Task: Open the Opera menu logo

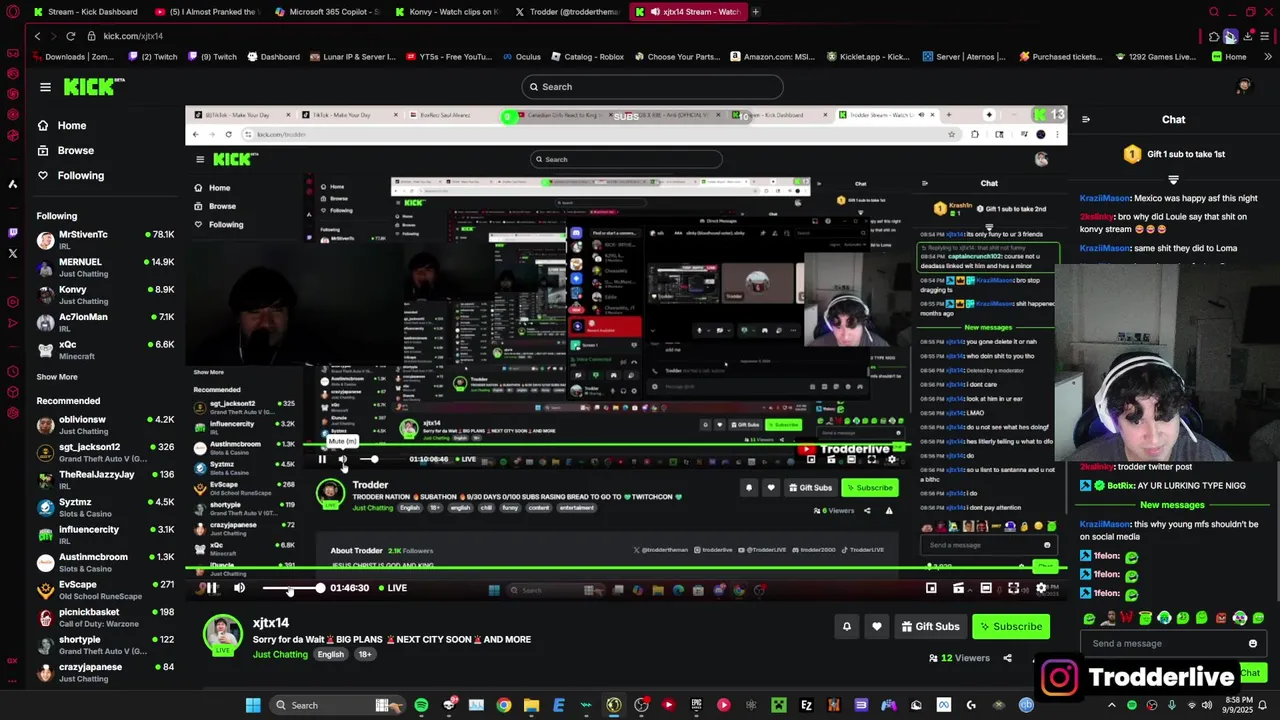Action: (x=12, y=12)
